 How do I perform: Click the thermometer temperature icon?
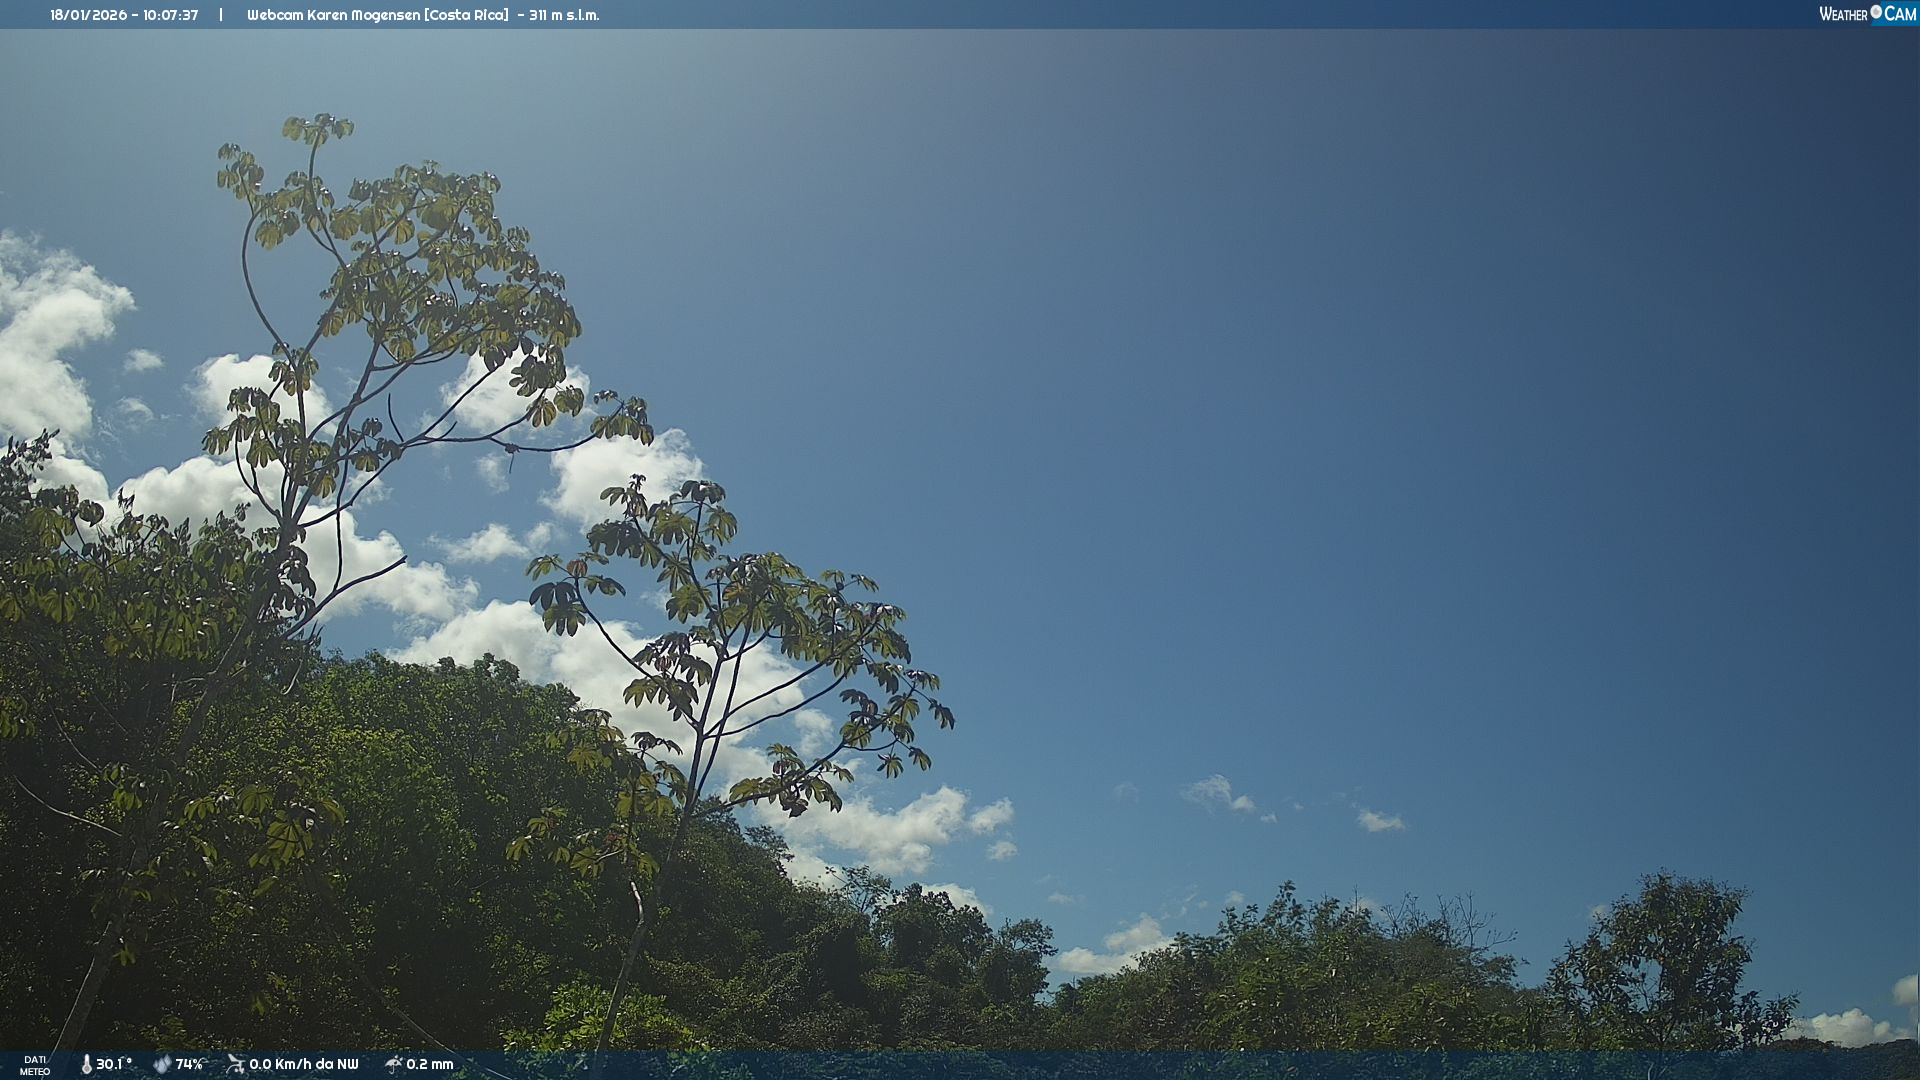(x=86, y=1064)
